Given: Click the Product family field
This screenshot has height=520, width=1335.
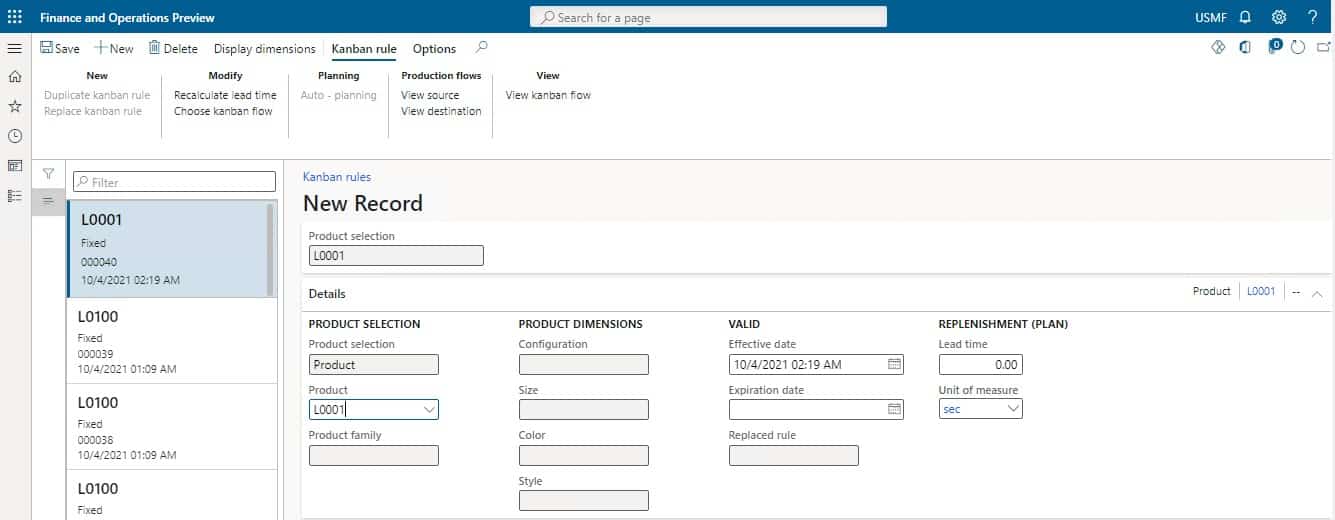Looking at the screenshot, I should tap(374, 455).
